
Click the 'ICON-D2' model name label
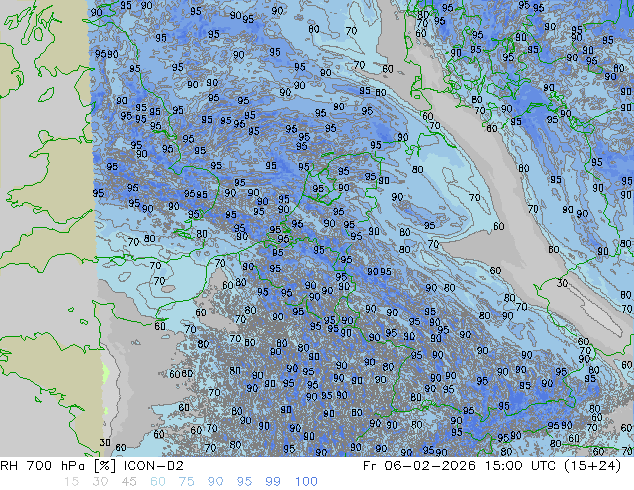pos(154,466)
